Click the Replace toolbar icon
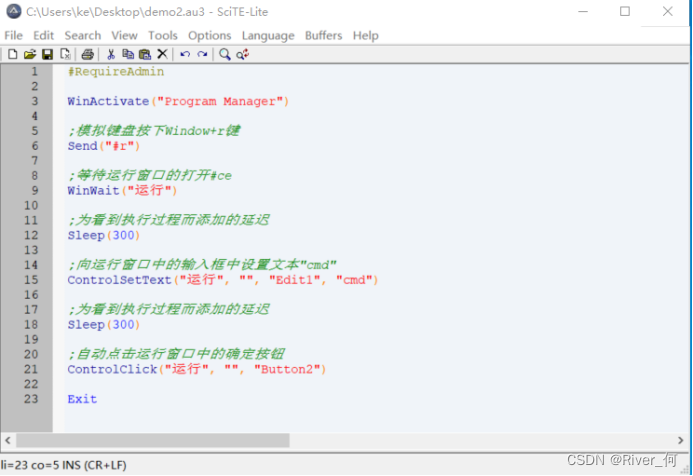This screenshot has height=476, width=693. (243, 54)
